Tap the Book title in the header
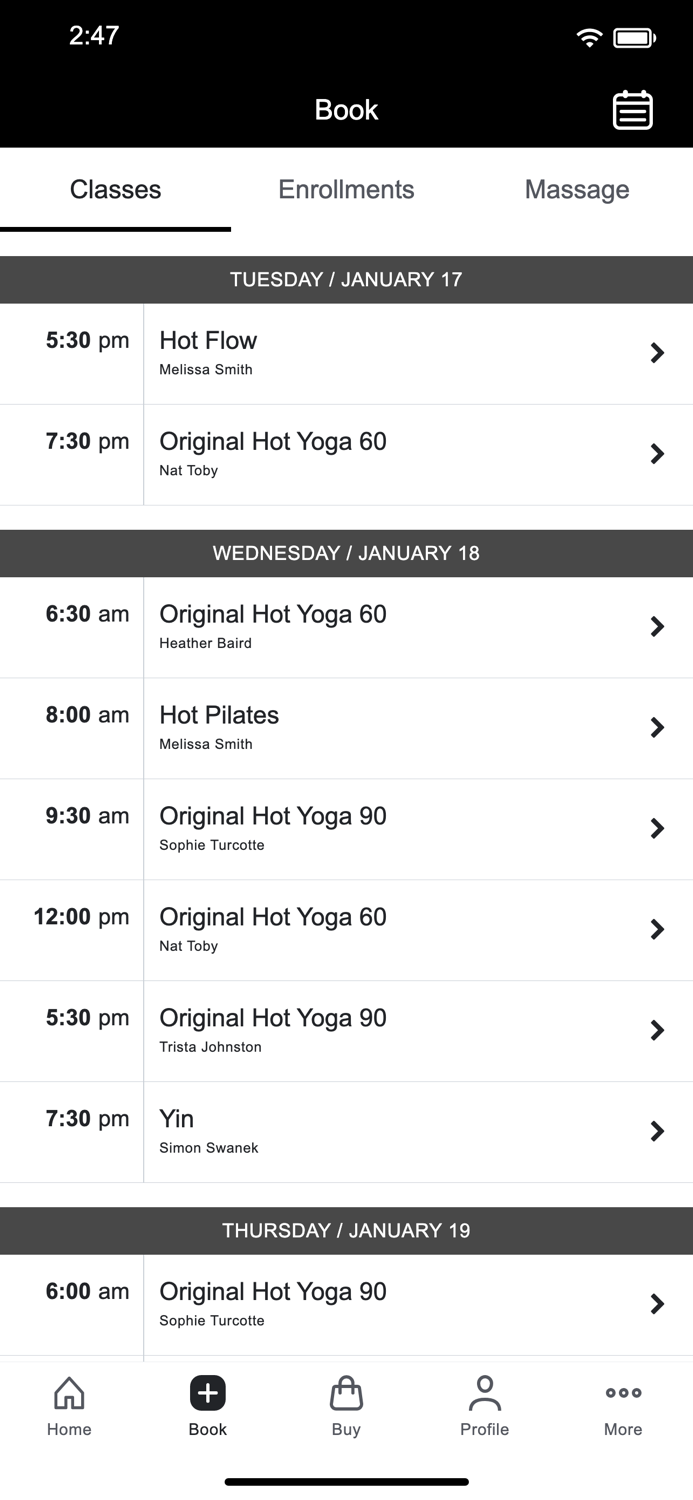Viewport: 693px width, 1500px height. (346, 110)
